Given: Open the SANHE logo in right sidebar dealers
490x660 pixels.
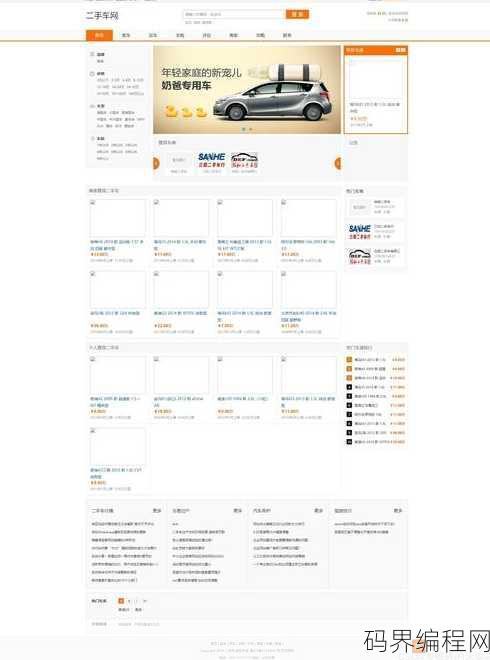Looking at the screenshot, I should (360, 232).
